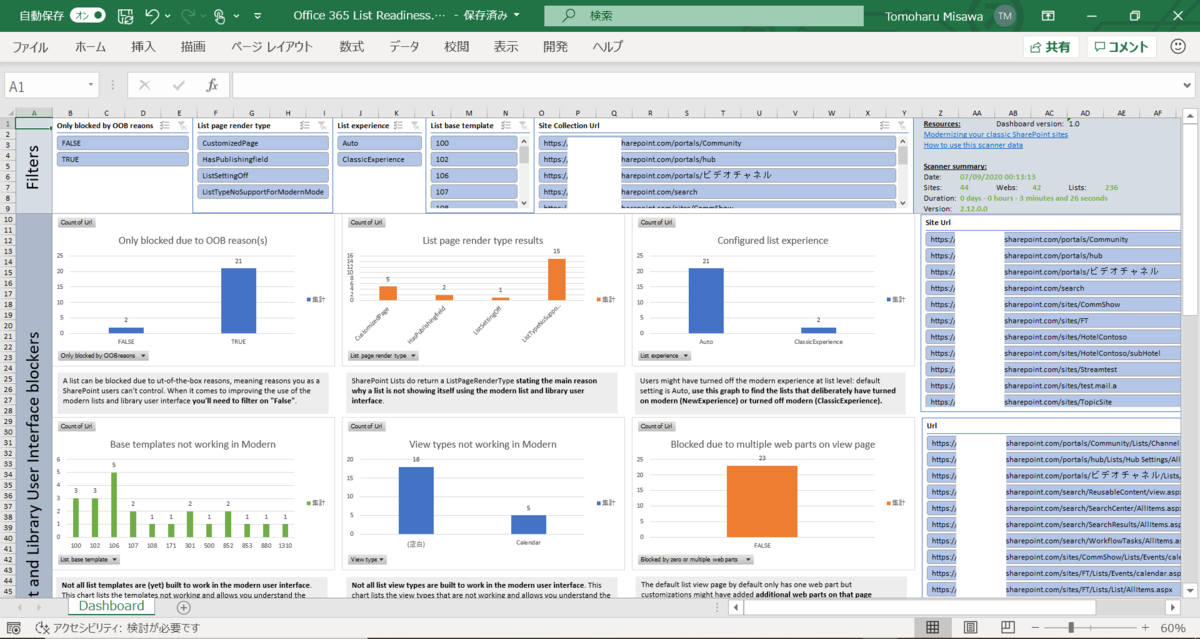Open 'Blocked by zero or multiple web parts' dropdown

(694, 560)
